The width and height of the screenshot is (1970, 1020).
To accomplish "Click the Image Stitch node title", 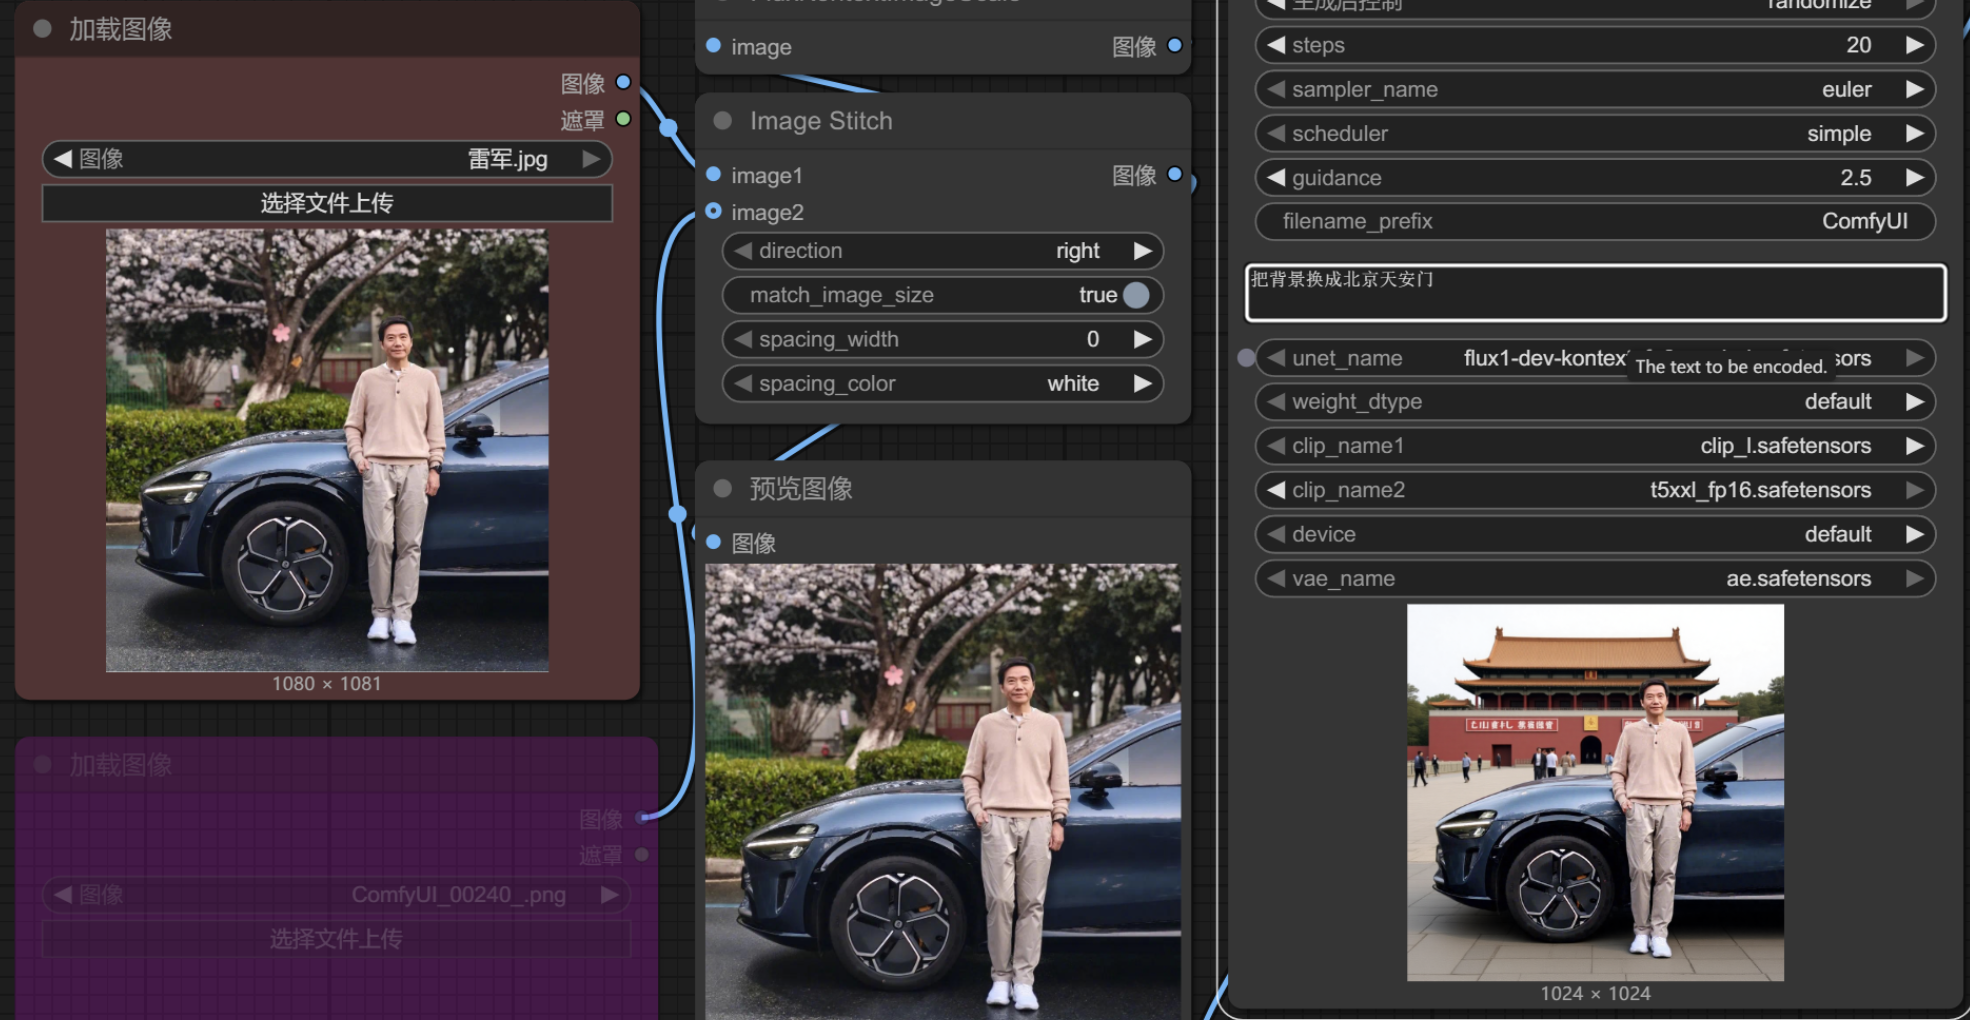I will [x=821, y=121].
